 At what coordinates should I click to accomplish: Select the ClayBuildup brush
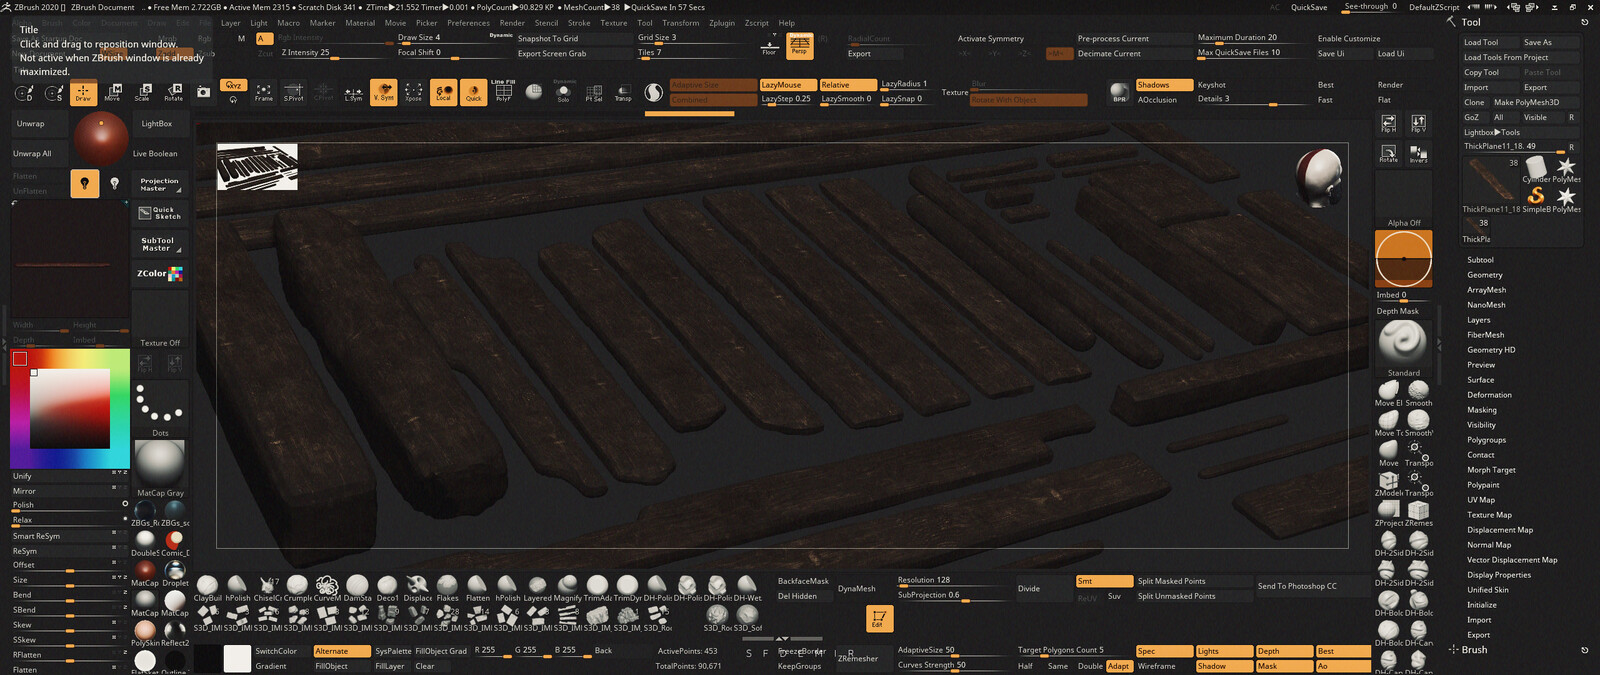point(208,588)
